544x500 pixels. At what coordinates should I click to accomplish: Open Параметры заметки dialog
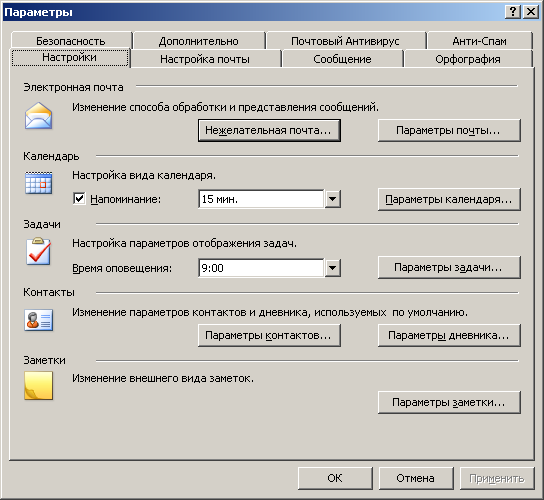(x=449, y=402)
